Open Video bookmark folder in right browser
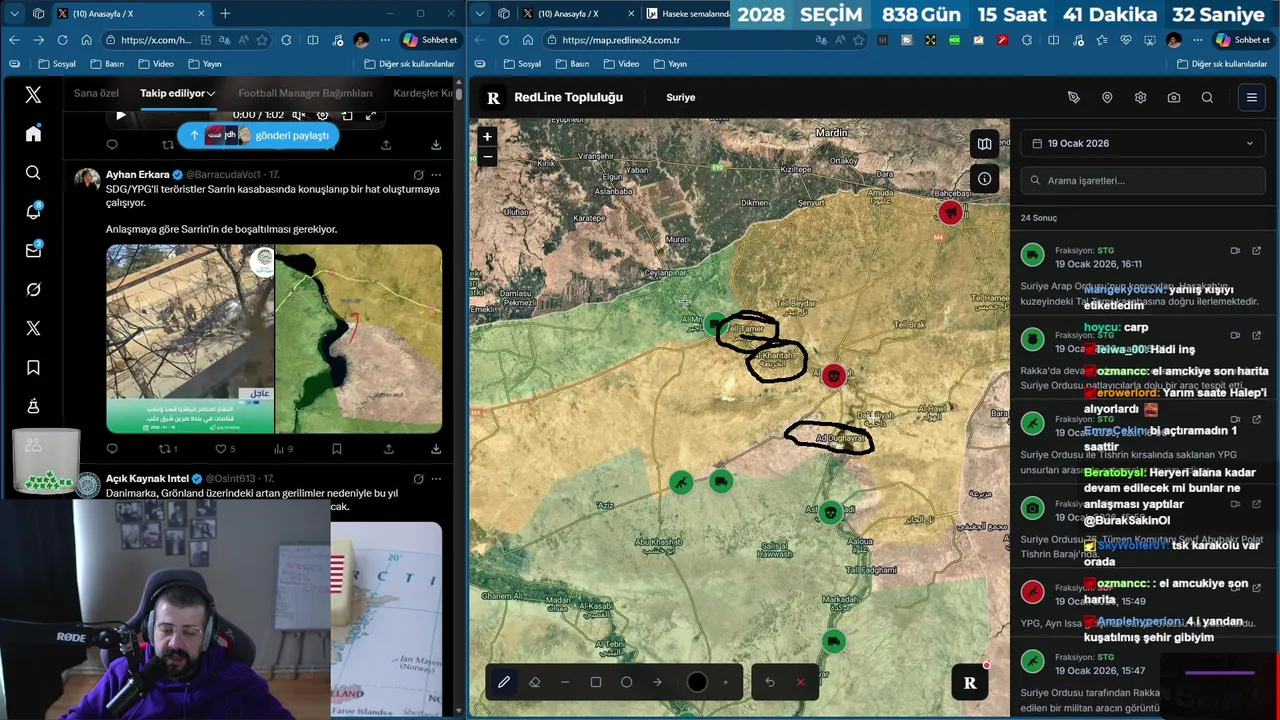1280x720 pixels. tap(622, 64)
